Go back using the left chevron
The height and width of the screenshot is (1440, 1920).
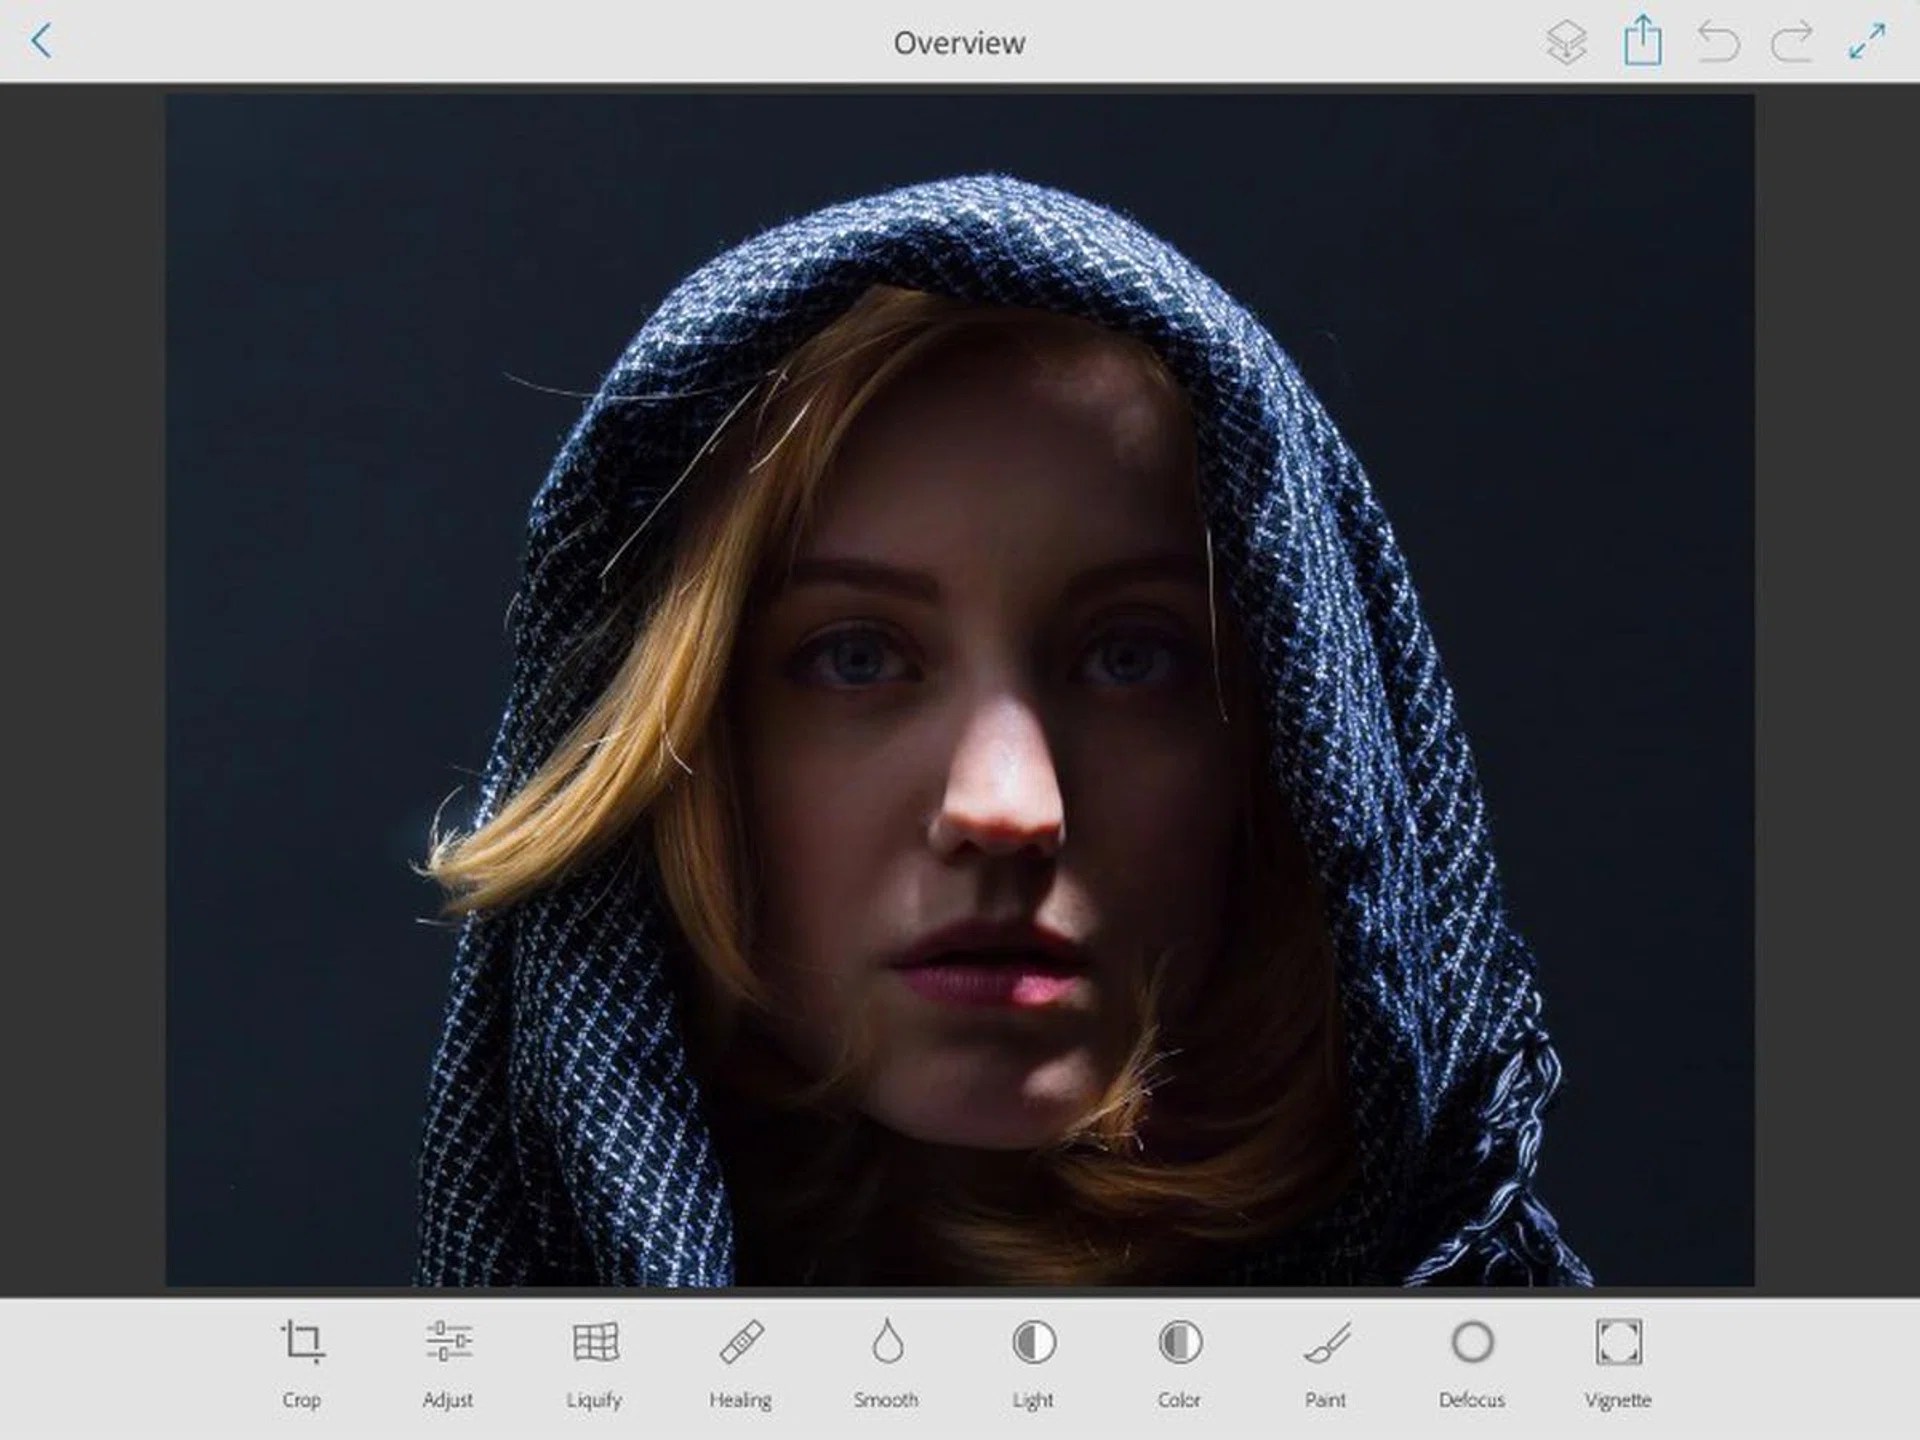click(41, 41)
